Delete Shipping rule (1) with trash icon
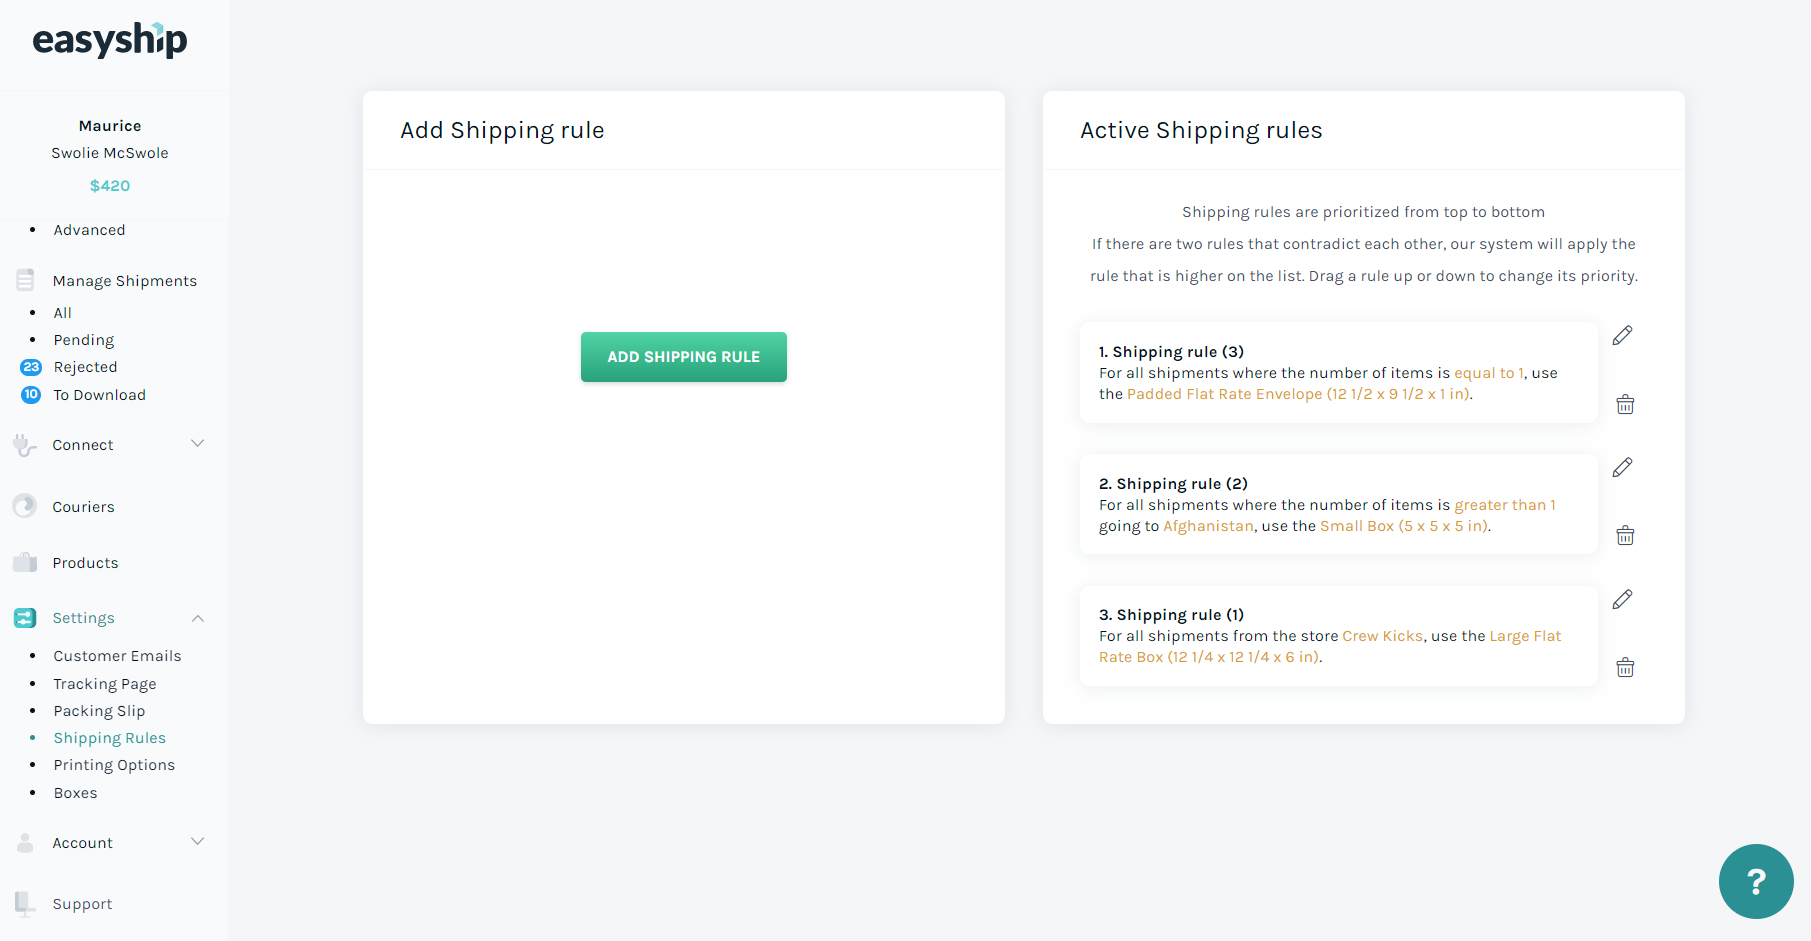Screen dimensions: 1811x941 [1625, 667]
